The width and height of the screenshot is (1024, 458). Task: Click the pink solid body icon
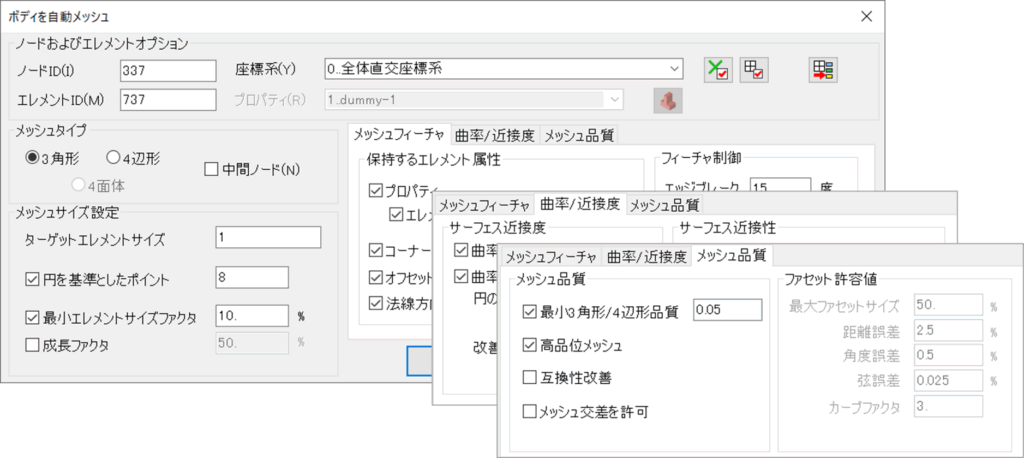[667, 100]
